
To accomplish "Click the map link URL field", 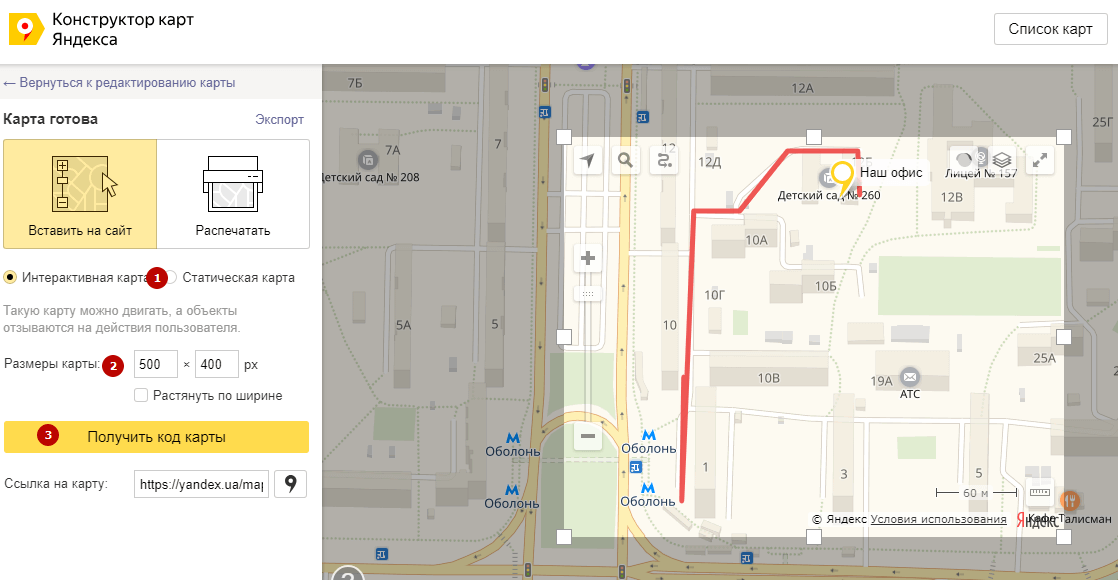I will pos(201,484).
